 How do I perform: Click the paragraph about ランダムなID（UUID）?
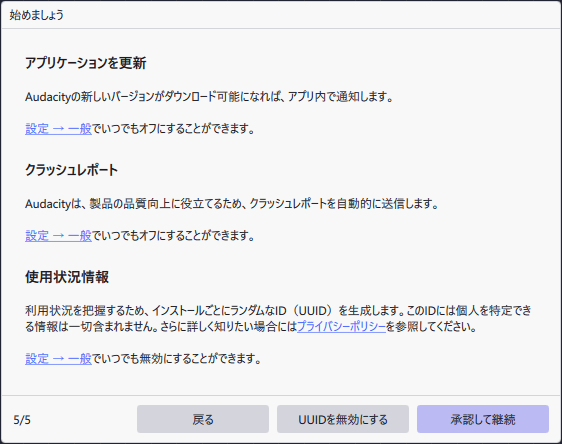(x=278, y=318)
